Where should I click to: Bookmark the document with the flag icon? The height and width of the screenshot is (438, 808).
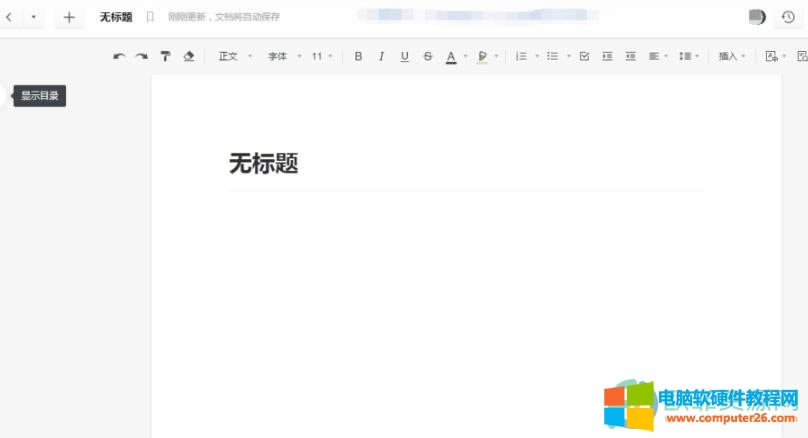[x=150, y=17]
